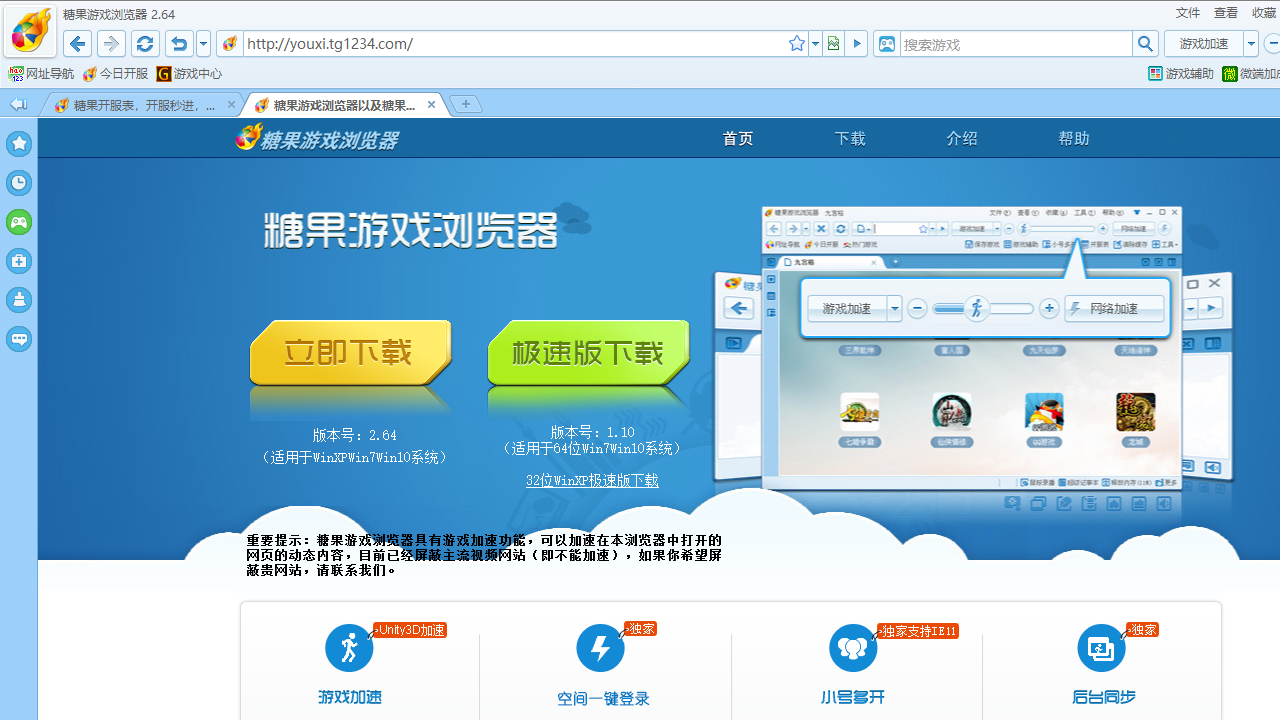
Task: Open 32位WinXP极速版下载 link
Action: click(x=592, y=481)
